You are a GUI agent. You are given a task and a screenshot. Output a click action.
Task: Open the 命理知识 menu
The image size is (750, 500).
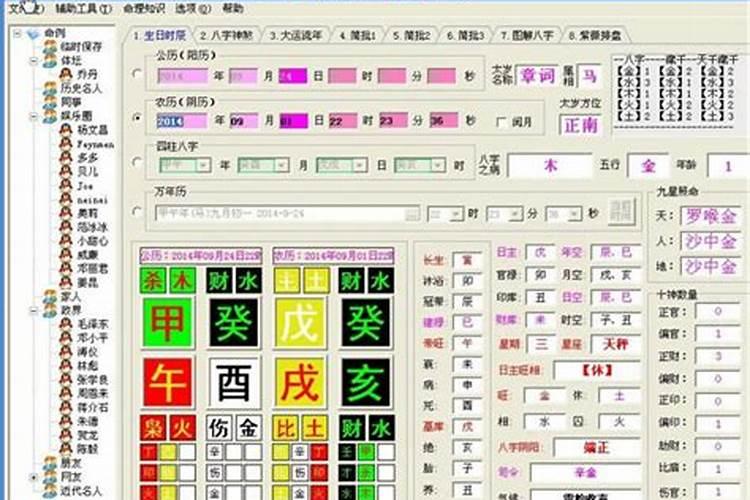click(144, 8)
